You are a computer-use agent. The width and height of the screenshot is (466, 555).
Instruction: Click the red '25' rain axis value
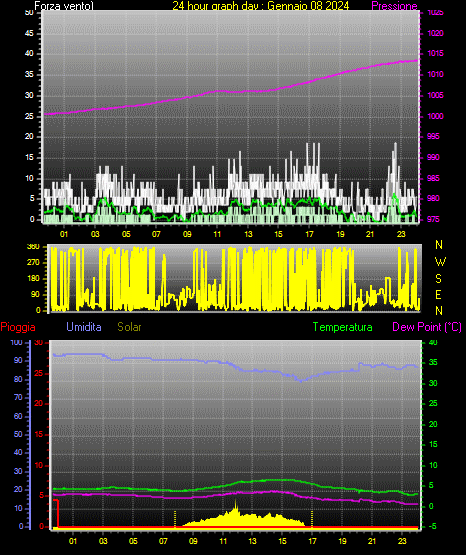tap(39, 373)
